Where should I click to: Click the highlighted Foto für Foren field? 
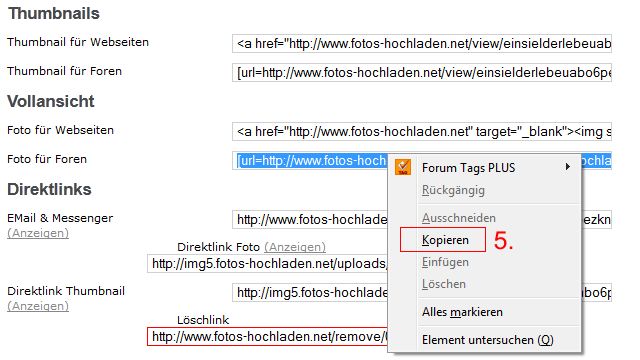click(x=310, y=161)
